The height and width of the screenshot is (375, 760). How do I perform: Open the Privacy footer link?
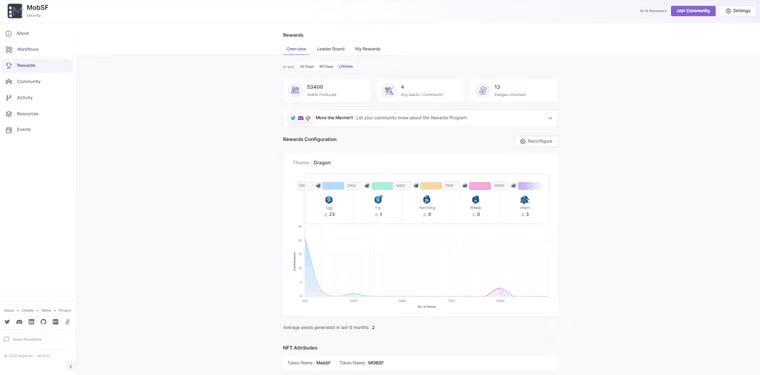[x=64, y=310]
